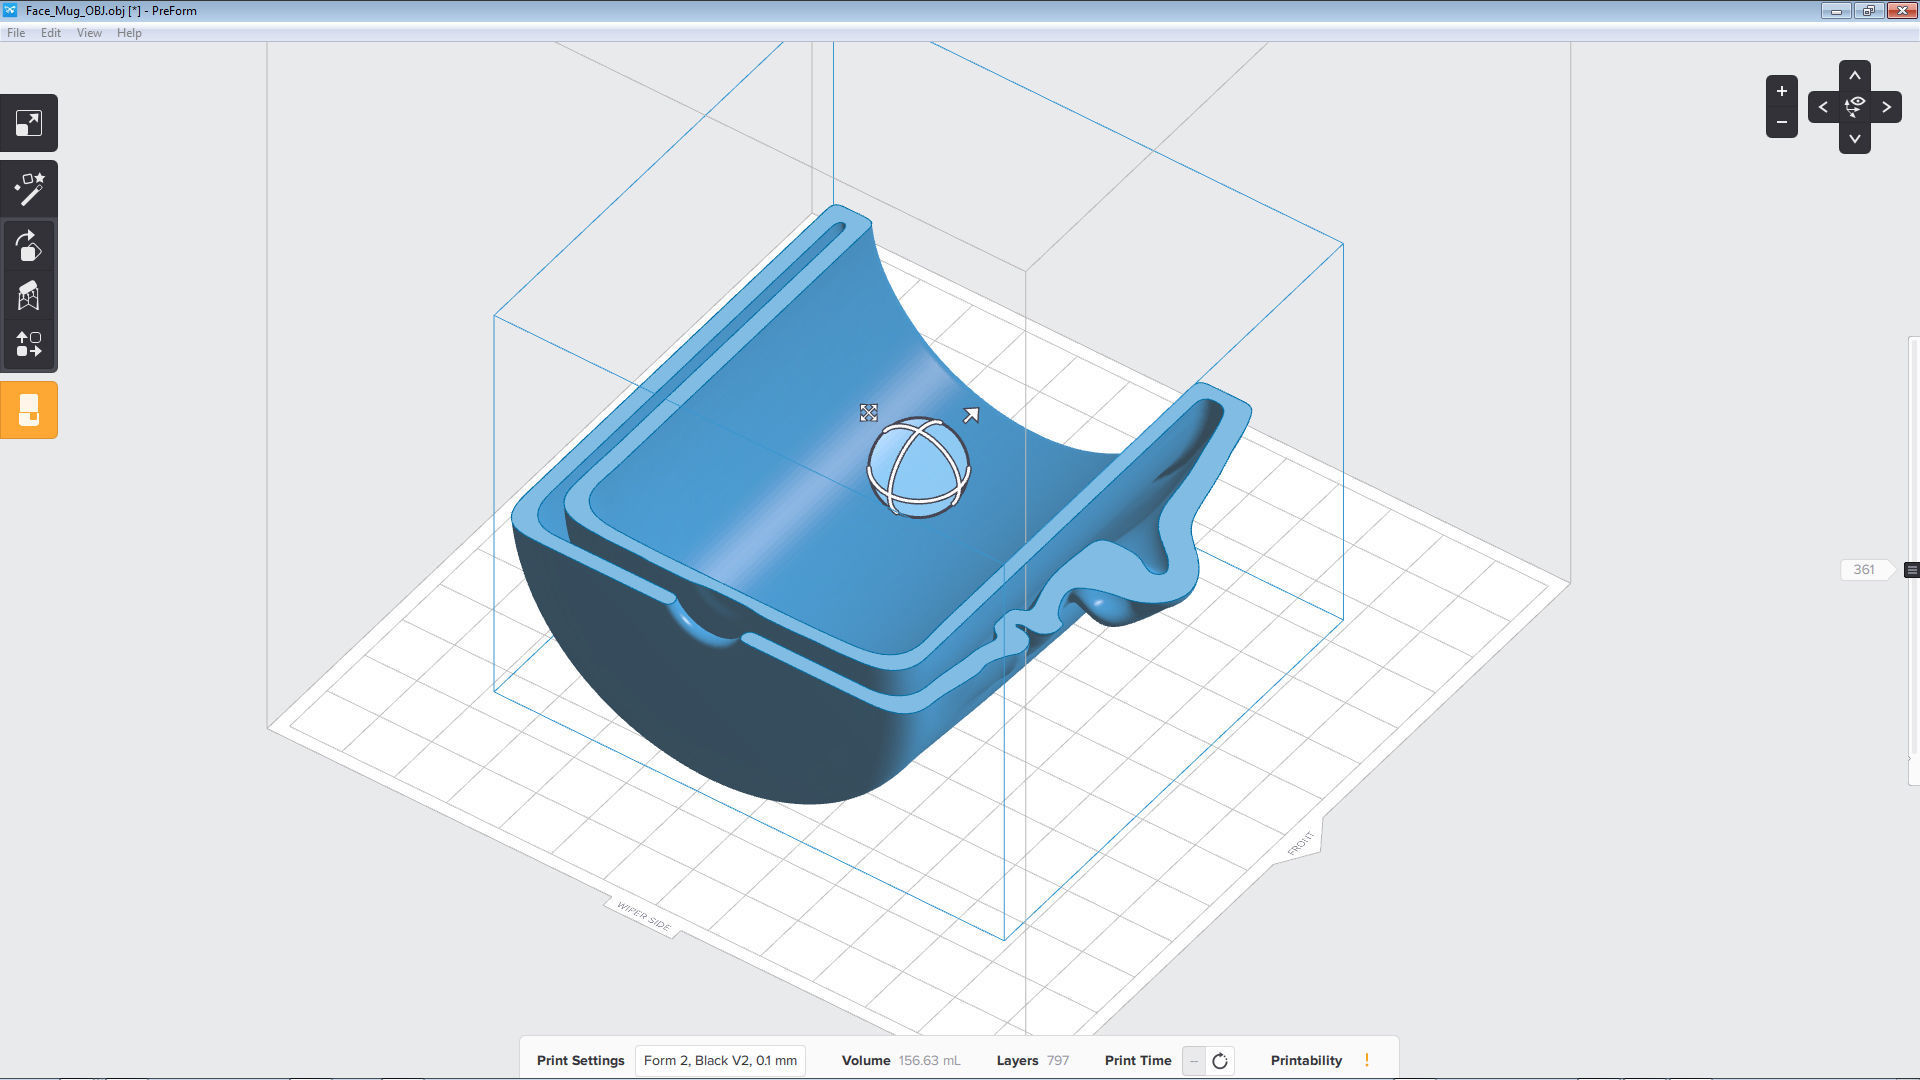Reset view with the center eye icon
This screenshot has width=1920, height=1080.
(1855, 107)
